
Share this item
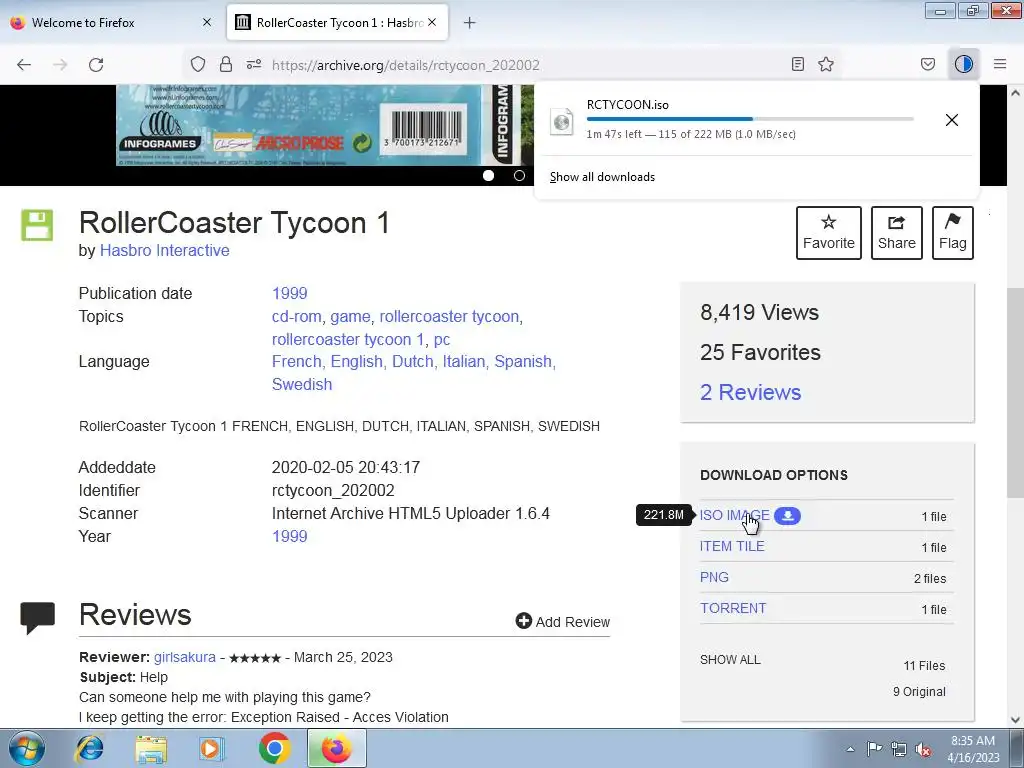pos(897,233)
